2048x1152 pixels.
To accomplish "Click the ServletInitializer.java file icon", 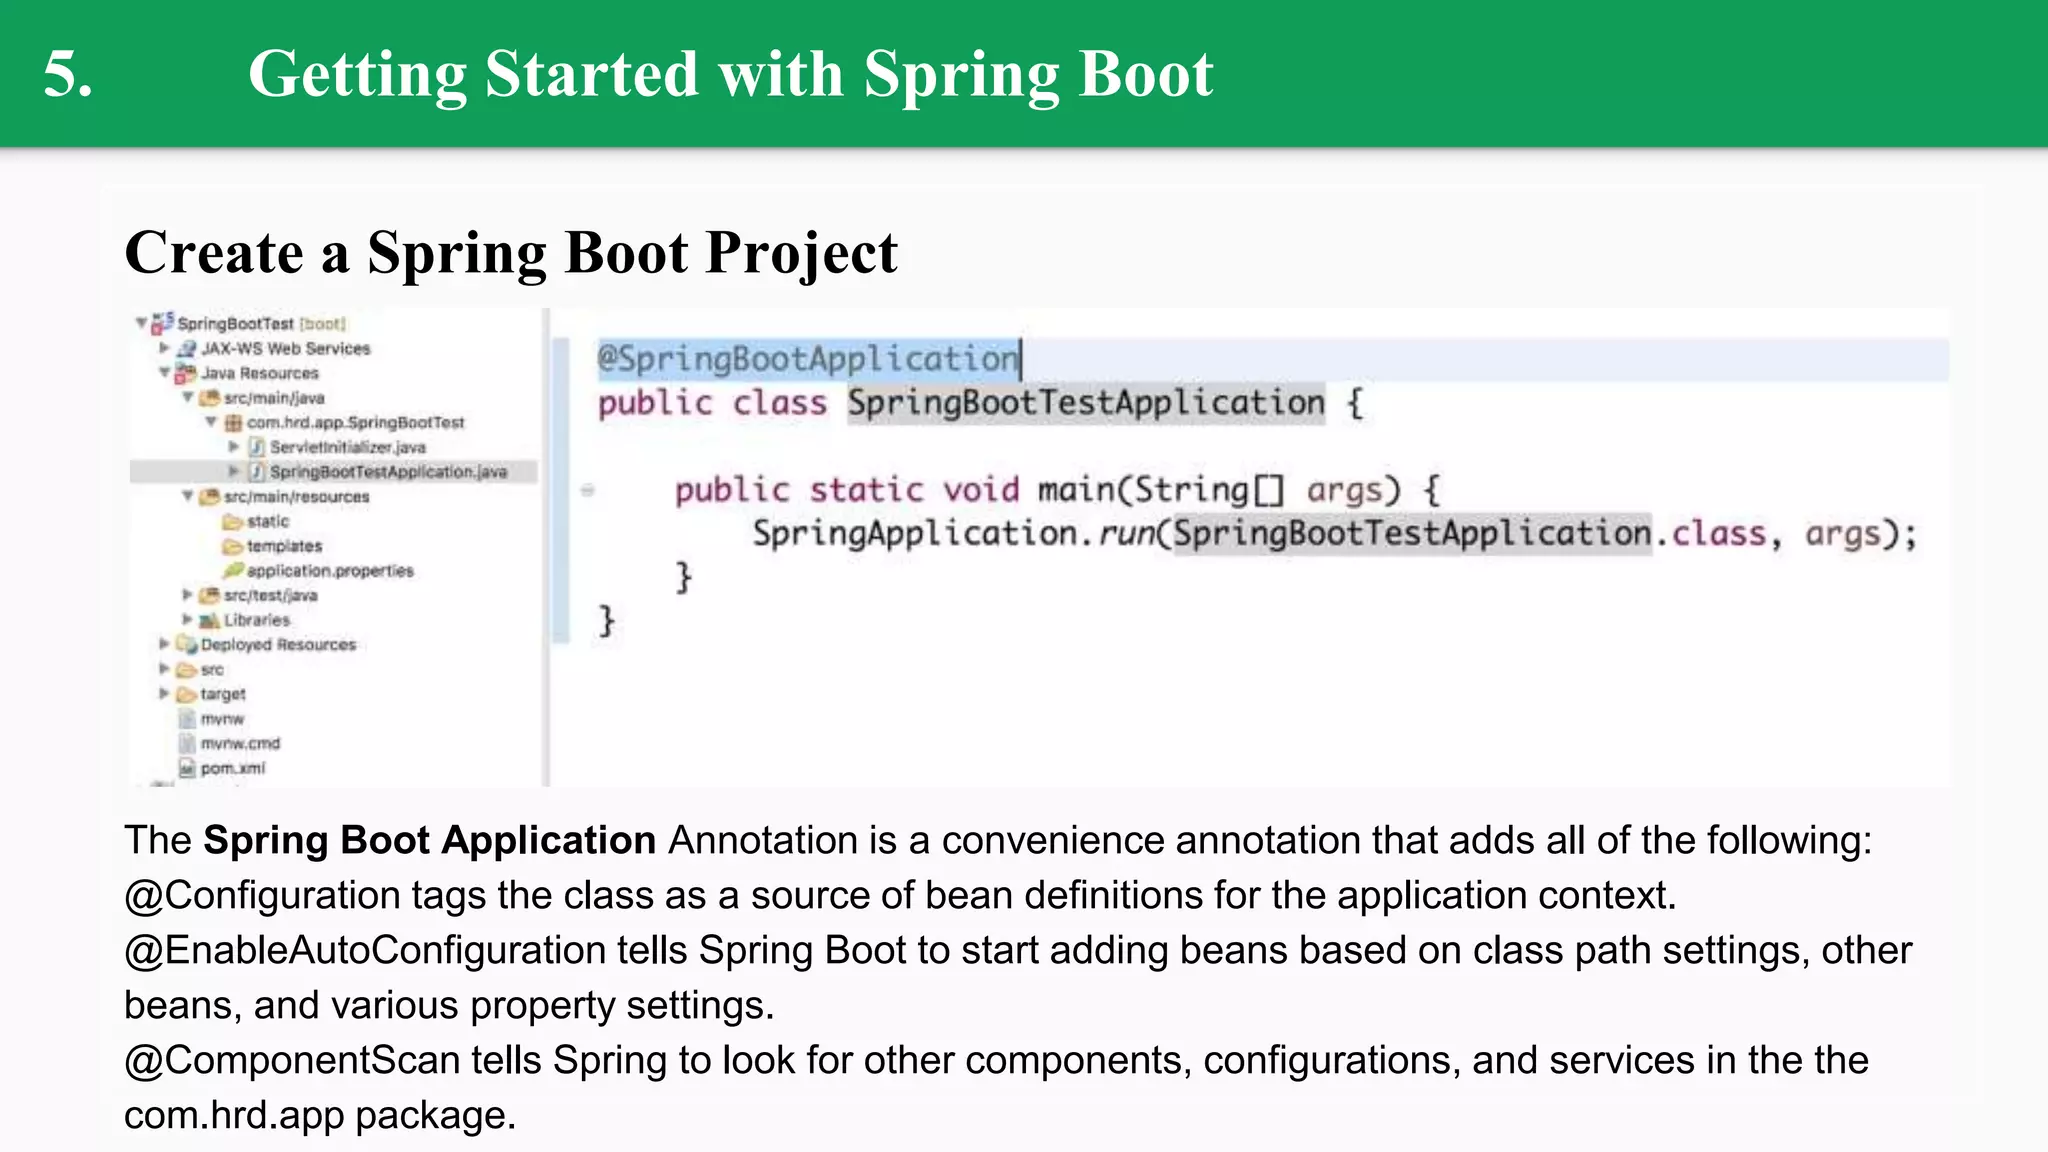I will [257, 447].
